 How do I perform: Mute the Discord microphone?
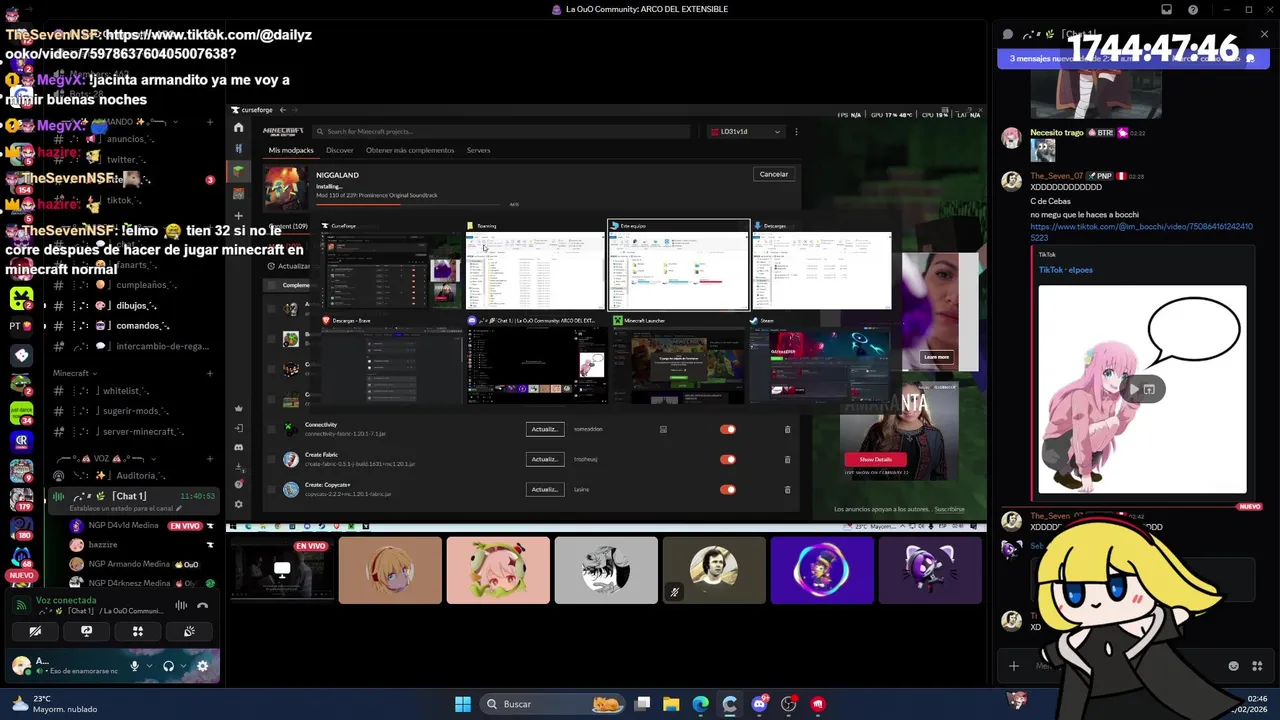(134, 666)
